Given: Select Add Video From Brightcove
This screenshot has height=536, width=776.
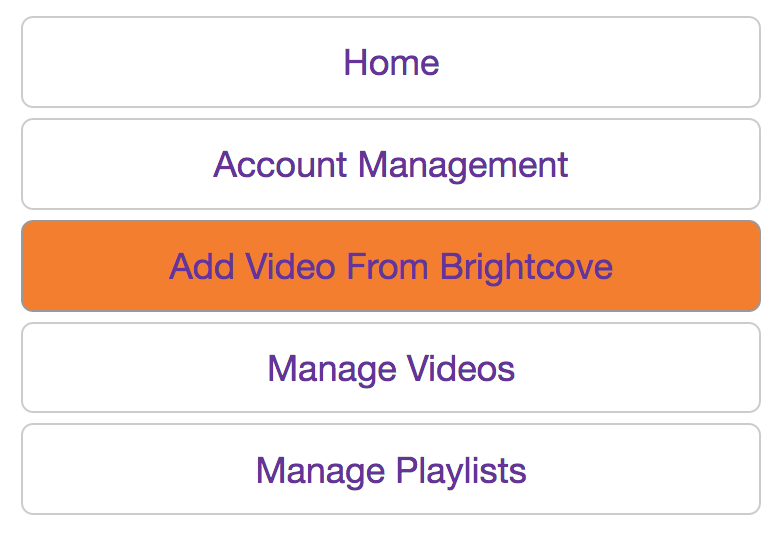Looking at the screenshot, I should [391, 267].
